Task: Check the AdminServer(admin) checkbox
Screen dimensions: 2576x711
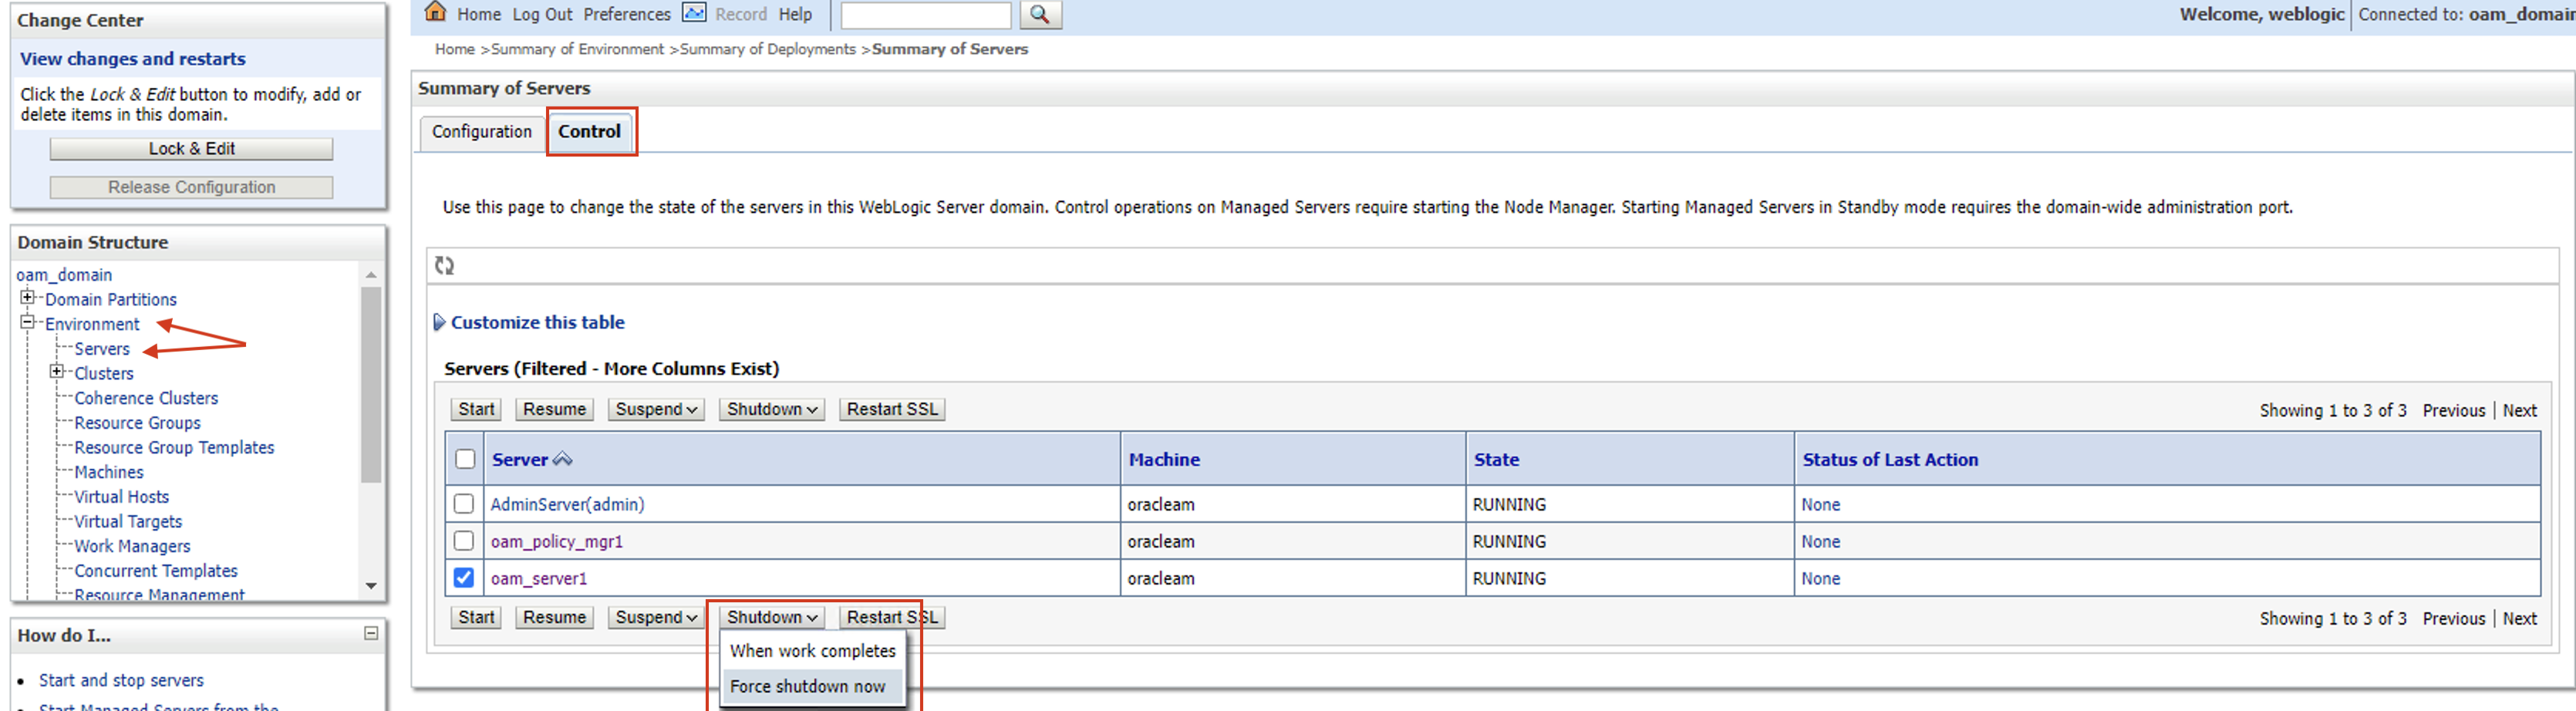Action: point(464,504)
